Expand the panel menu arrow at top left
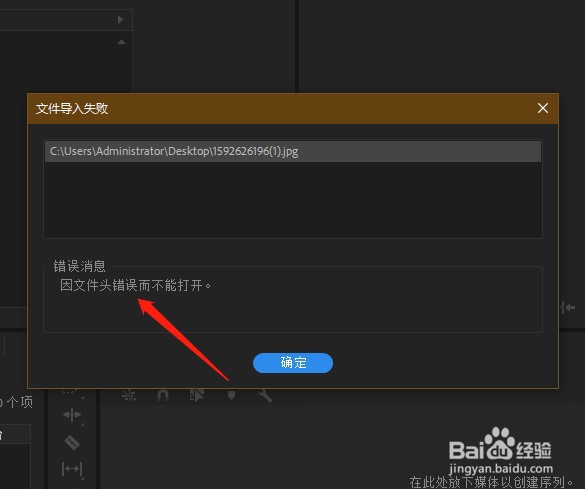 click(x=120, y=19)
